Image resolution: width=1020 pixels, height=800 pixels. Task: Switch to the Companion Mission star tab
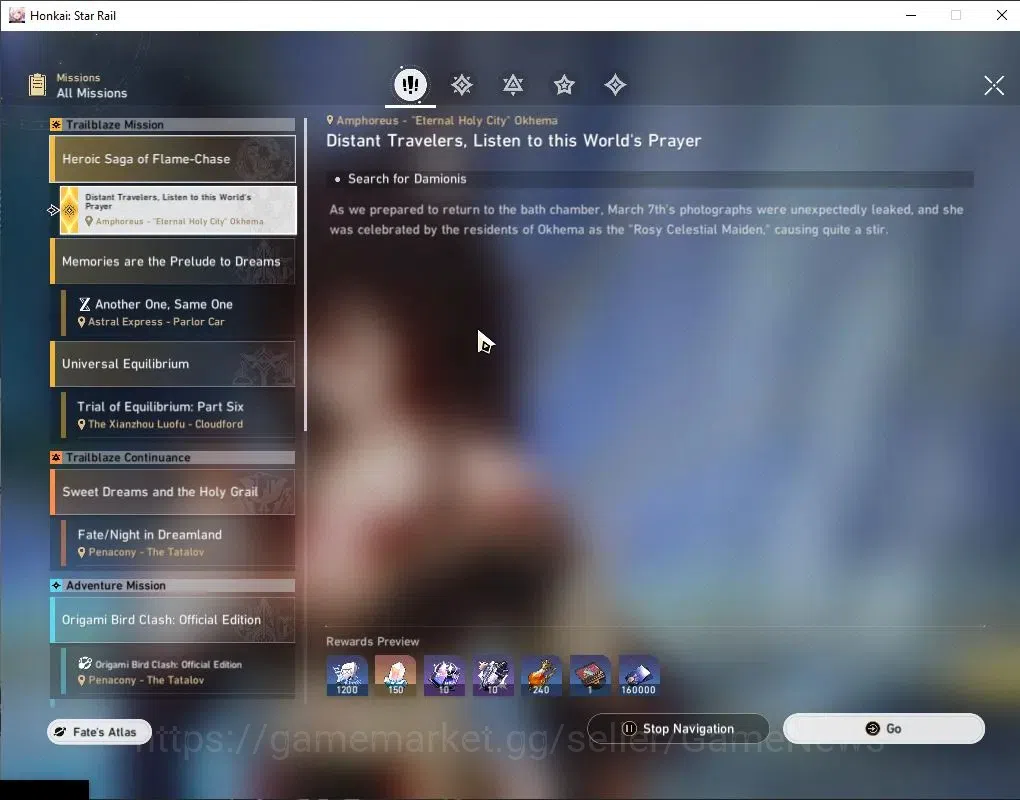[564, 85]
